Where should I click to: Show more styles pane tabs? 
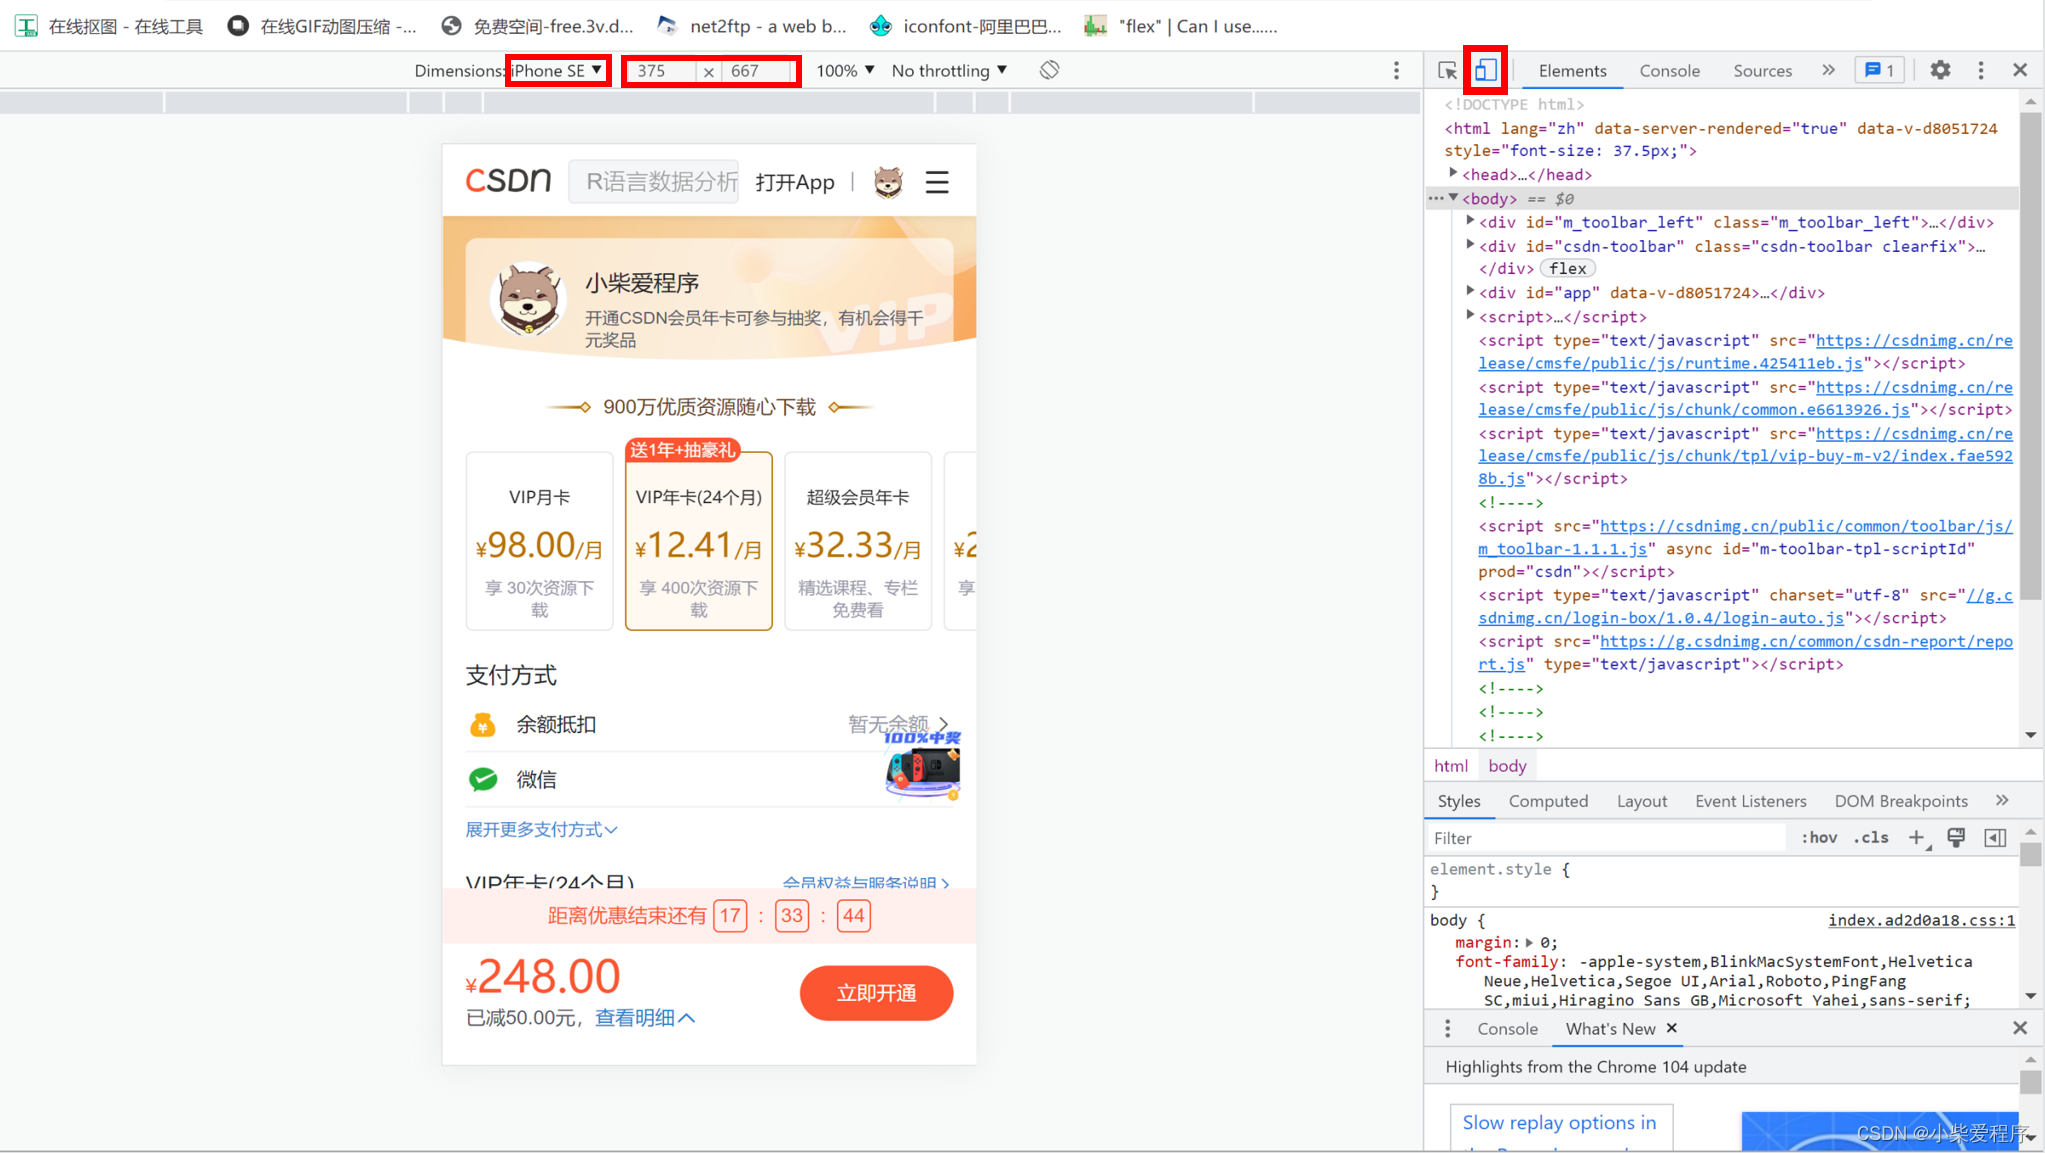pyautogui.click(x=2002, y=800)
